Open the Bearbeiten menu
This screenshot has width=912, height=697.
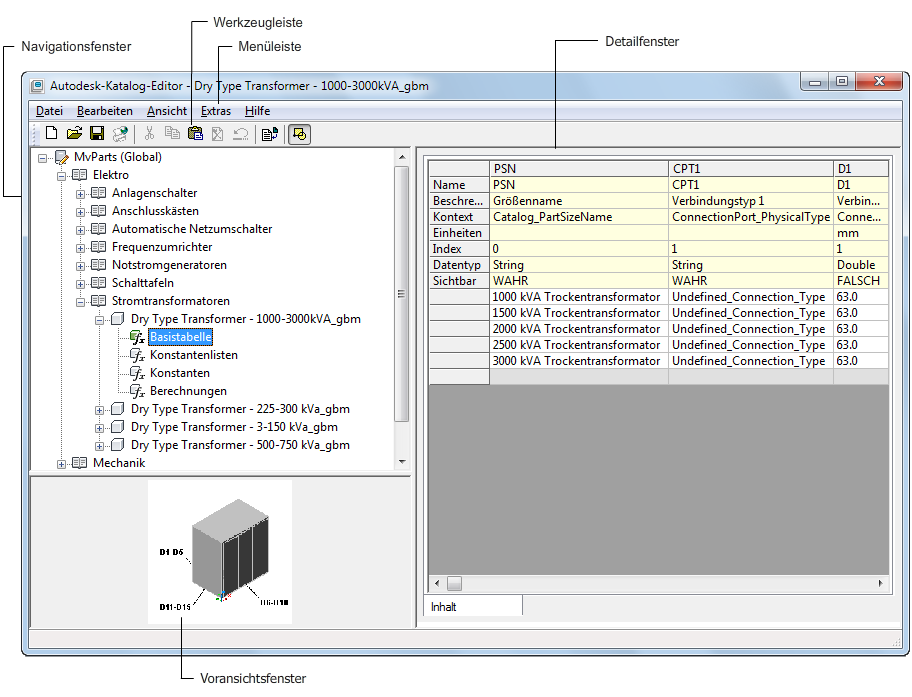pos(105,111)
